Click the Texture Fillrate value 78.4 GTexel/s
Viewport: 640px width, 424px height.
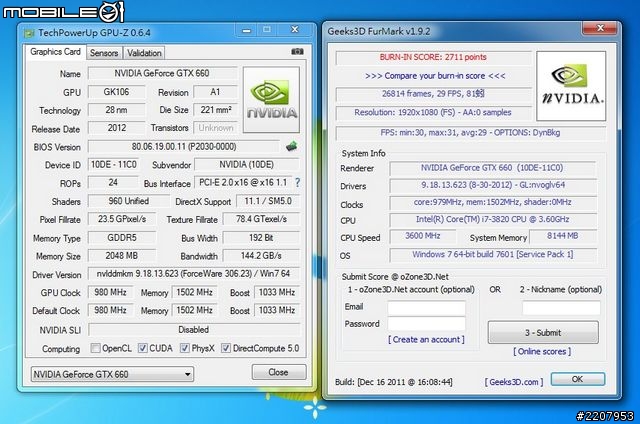[x=261, y=219]
